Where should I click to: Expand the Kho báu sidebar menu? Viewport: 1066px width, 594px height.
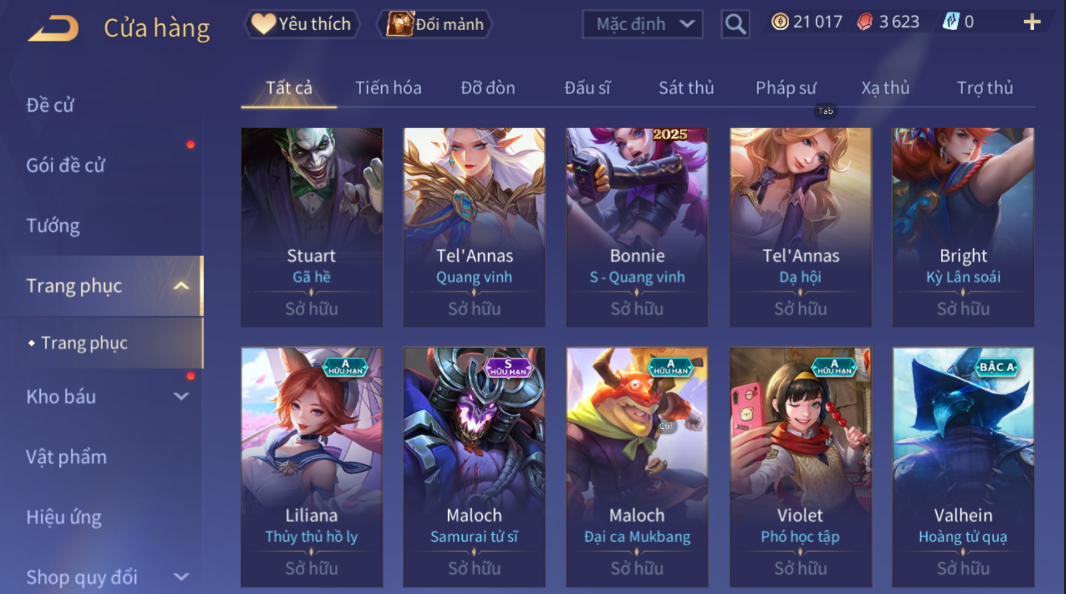[181, 396]
